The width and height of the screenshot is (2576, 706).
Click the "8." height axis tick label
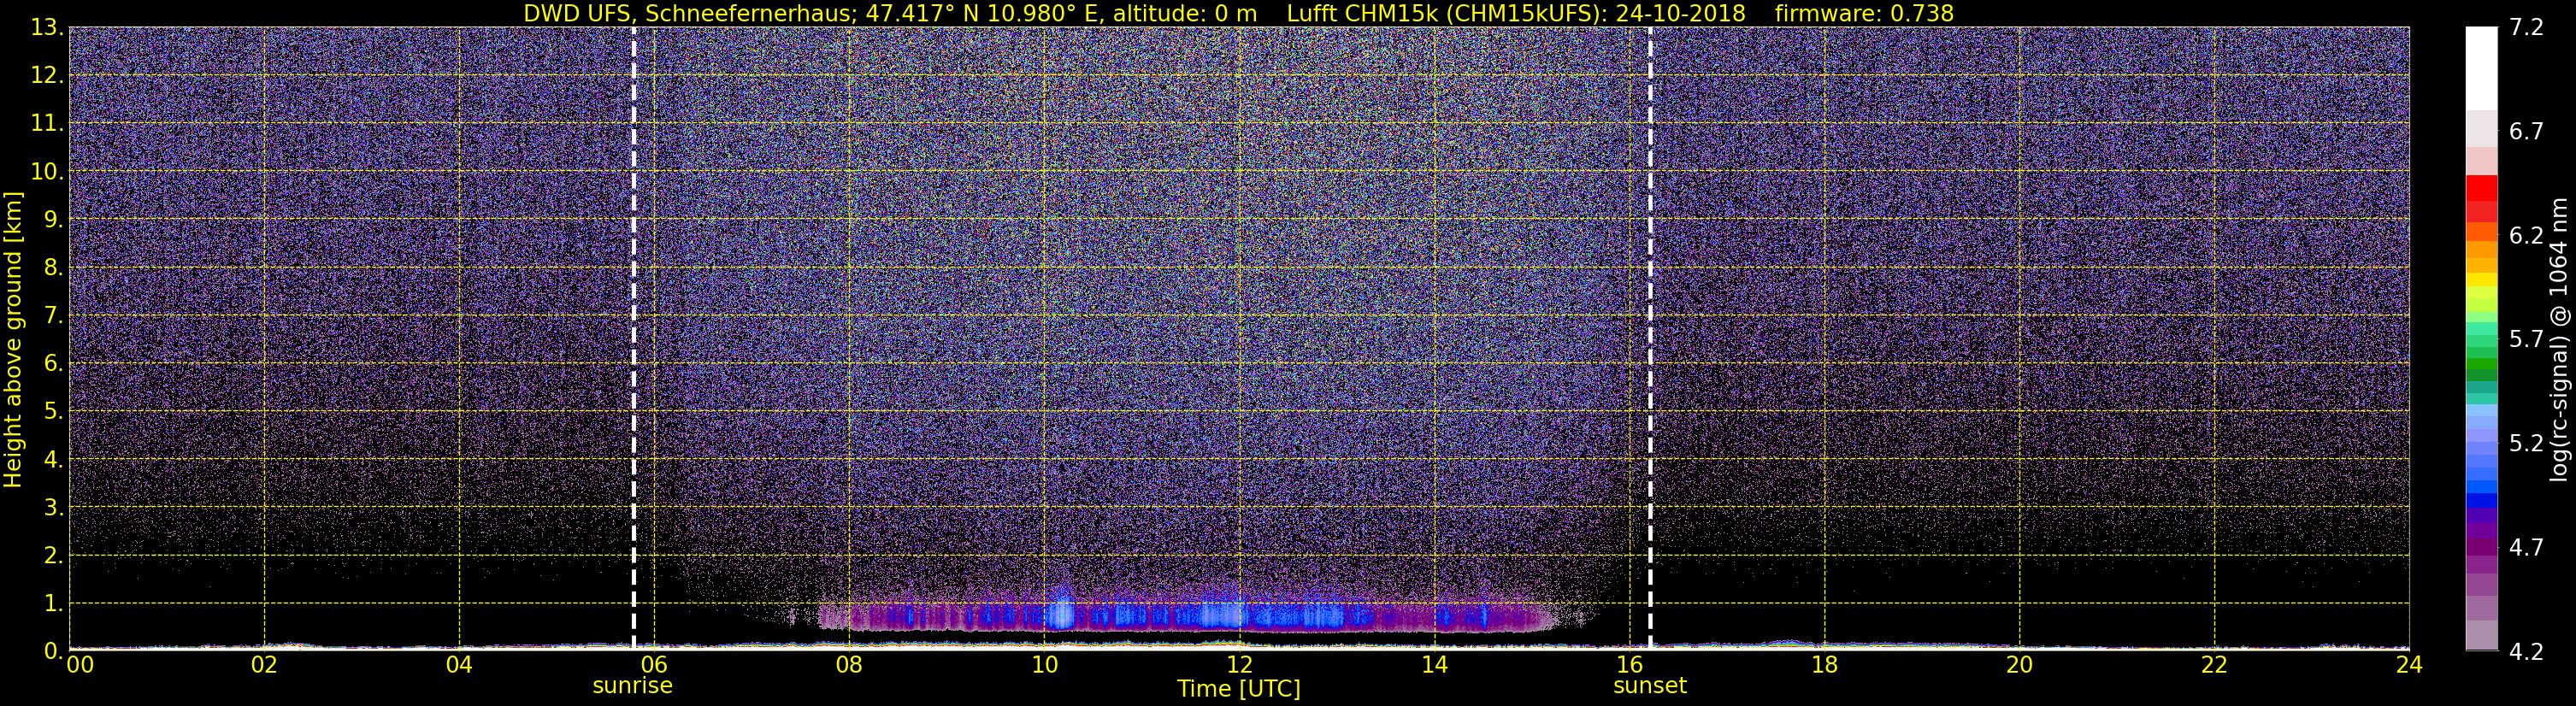[53, 268]
